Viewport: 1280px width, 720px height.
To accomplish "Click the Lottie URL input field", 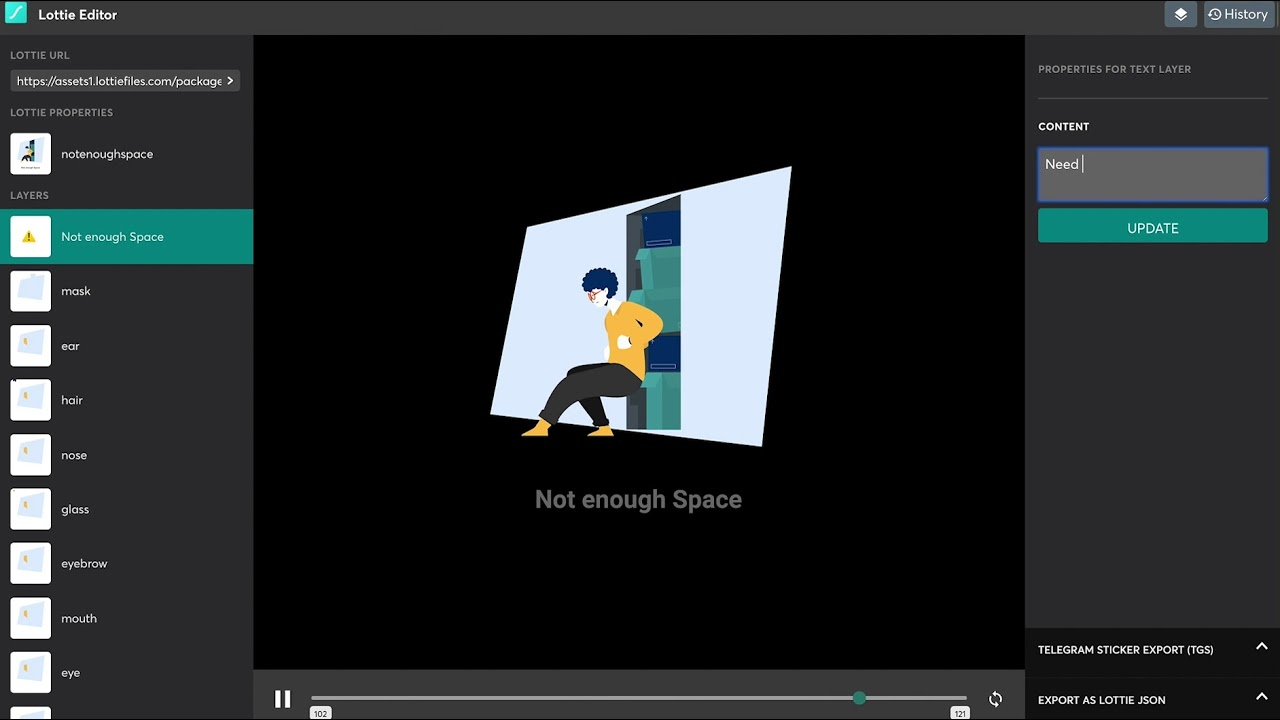I will pos(125,81).
